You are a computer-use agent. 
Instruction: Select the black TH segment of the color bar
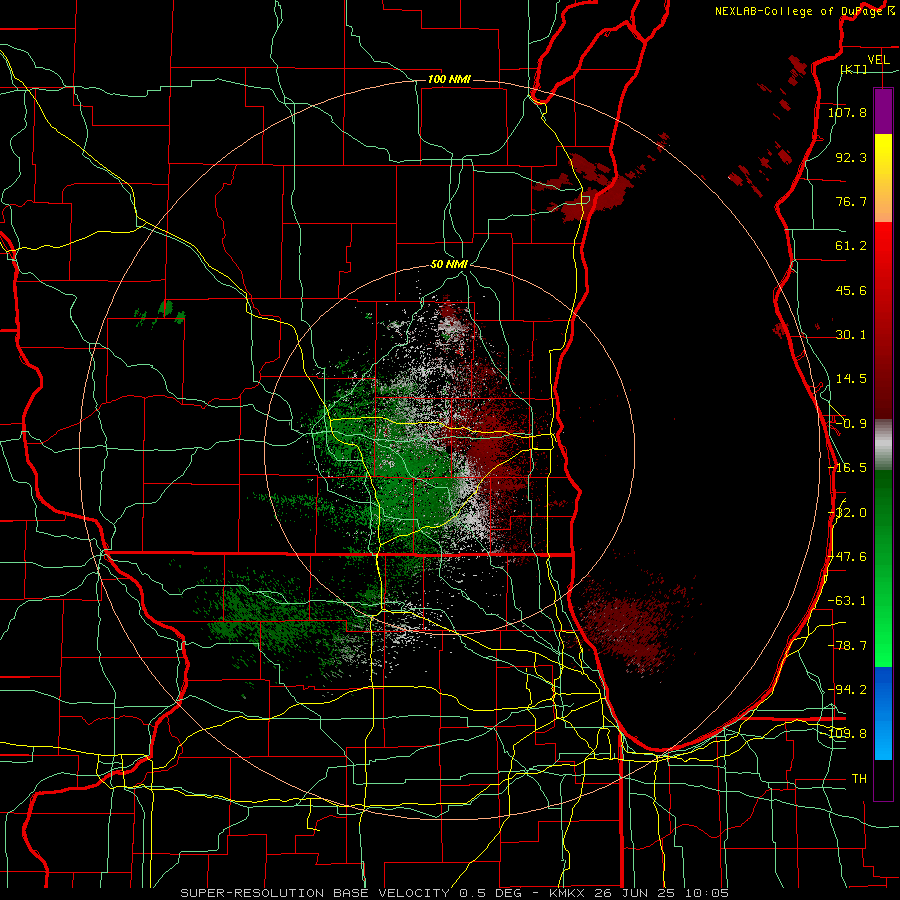(883, 780)
